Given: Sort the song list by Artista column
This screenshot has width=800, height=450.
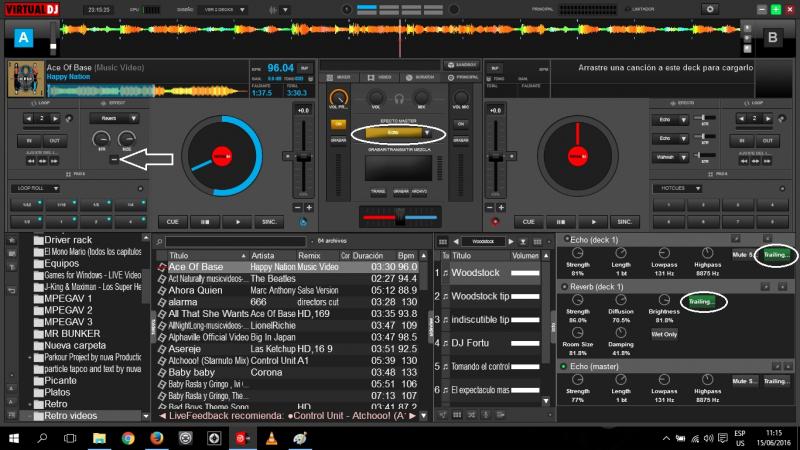Looking at the screenshot, I should click(x=263, y=256).
